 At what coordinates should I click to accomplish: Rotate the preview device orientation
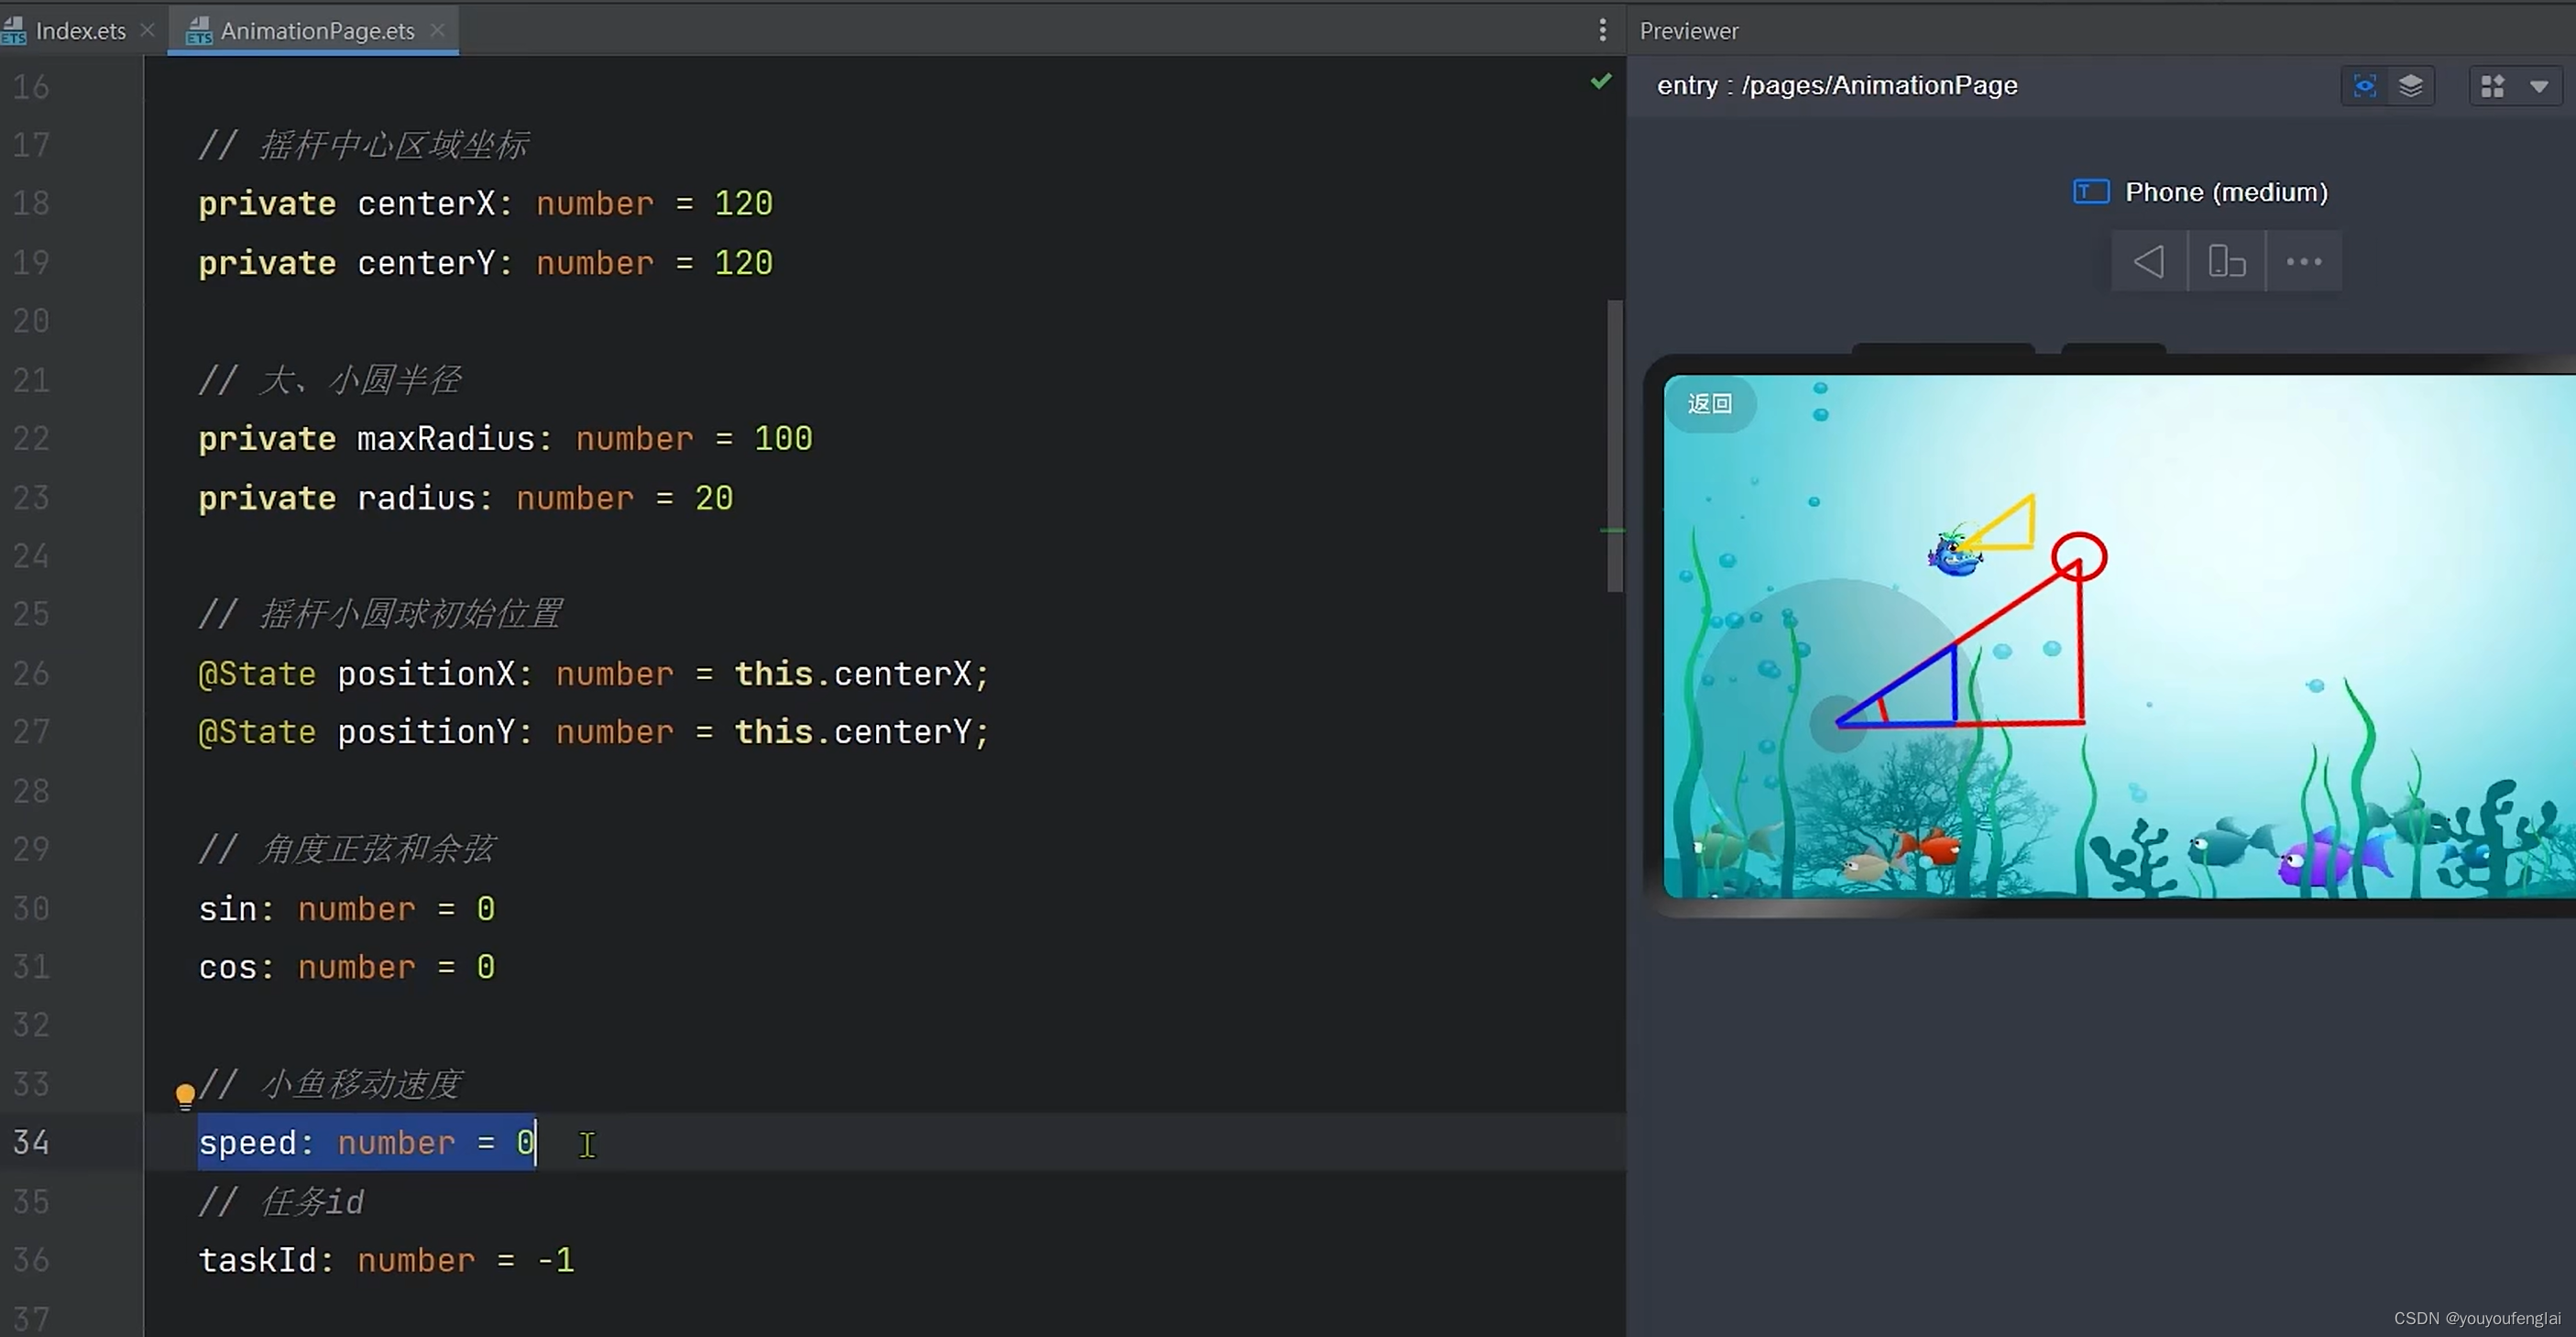2227,262
